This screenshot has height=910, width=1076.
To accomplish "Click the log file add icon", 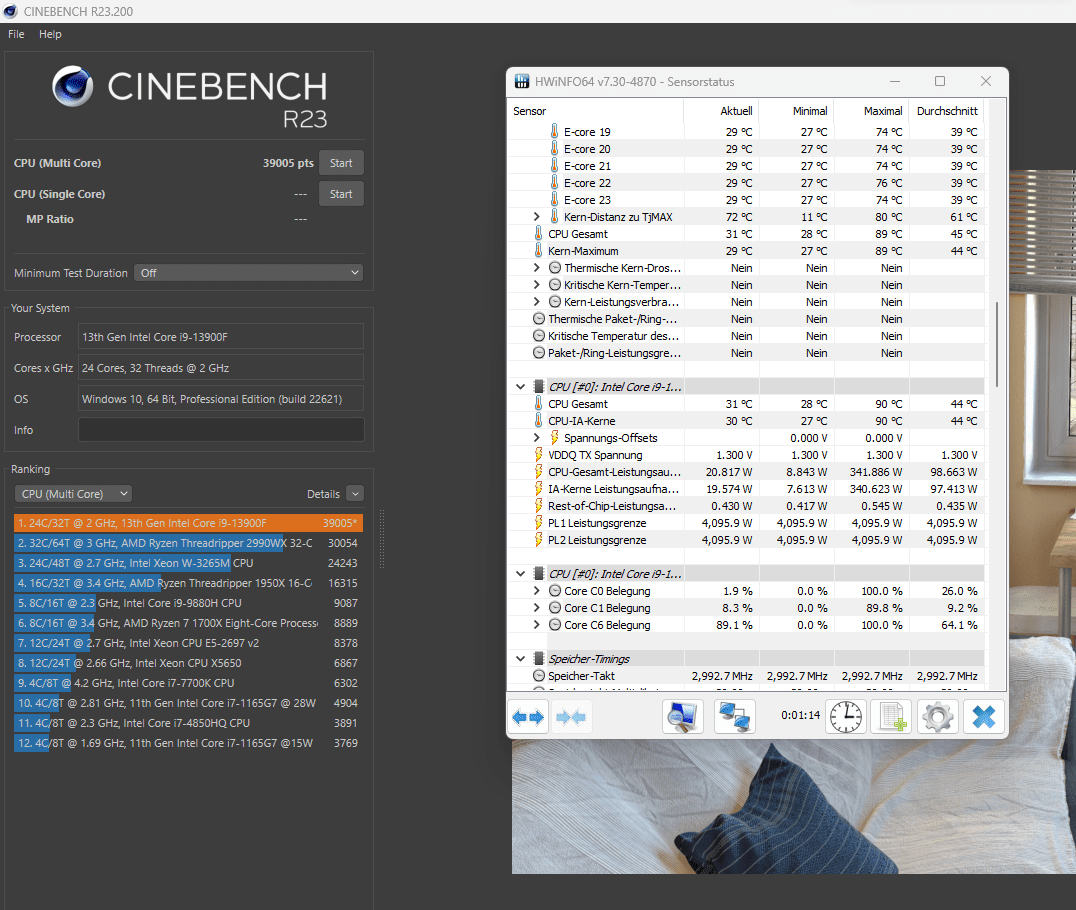I will 891,717.
